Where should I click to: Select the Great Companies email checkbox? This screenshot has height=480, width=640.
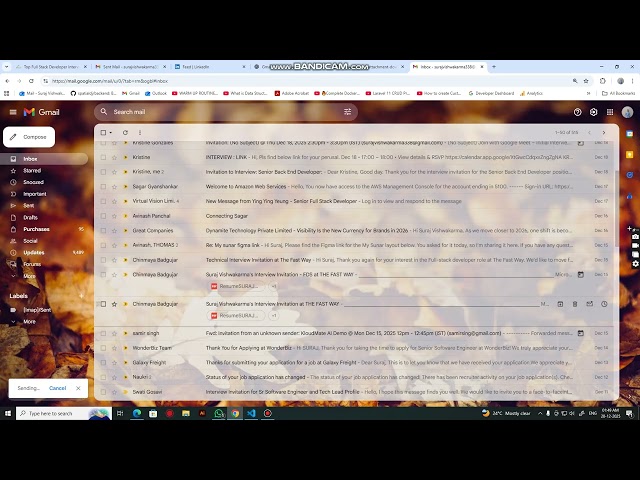click(x=103, y=231)
